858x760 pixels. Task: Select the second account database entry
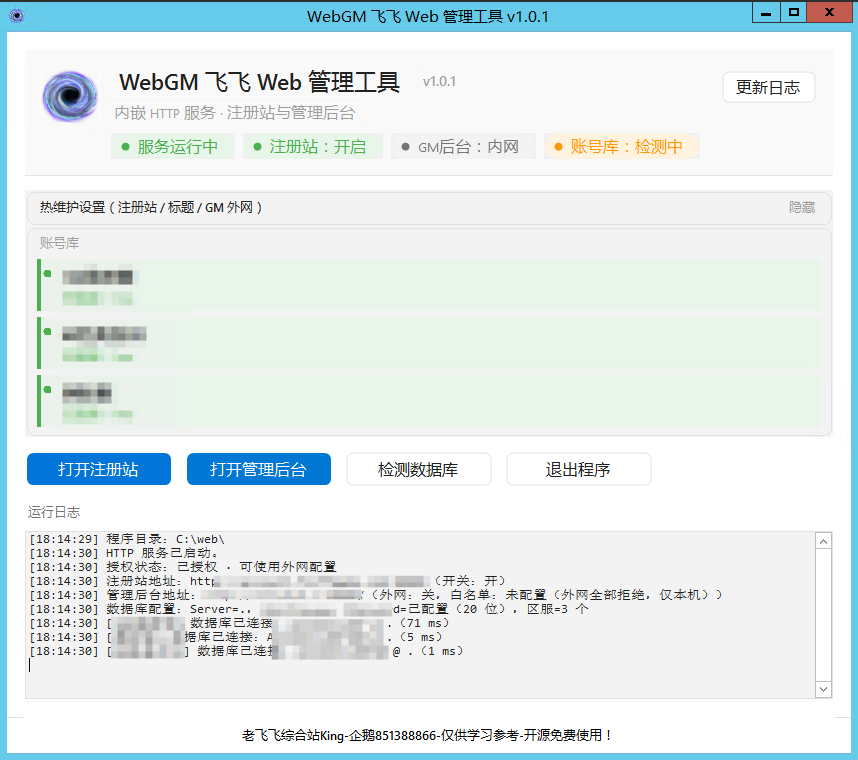429,343
